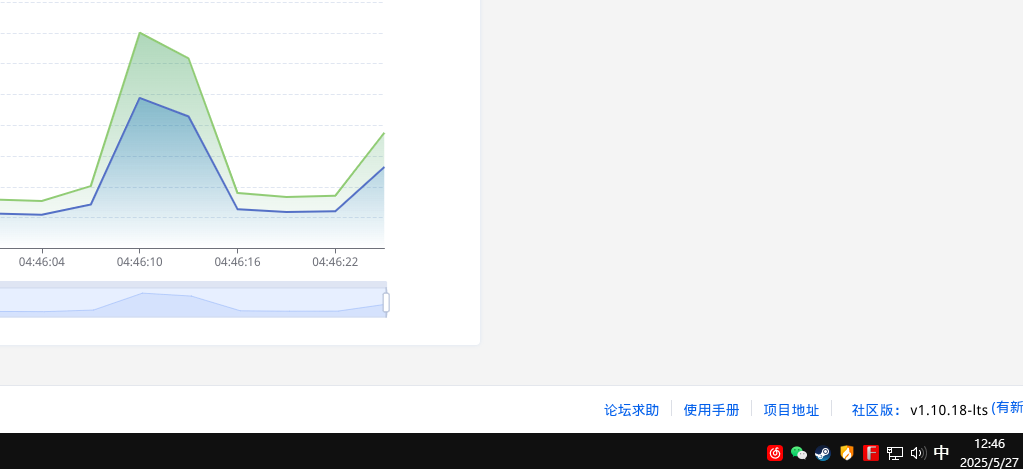
Task: Click the 04:46:04 axis label
Action: 42,262
